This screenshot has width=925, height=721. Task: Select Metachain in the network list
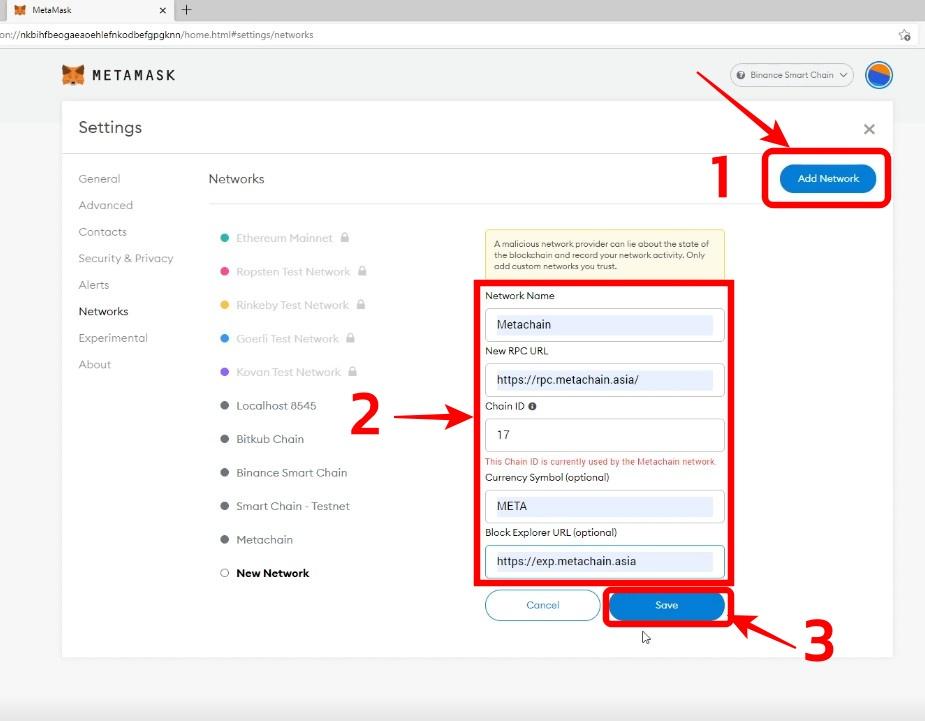(264, 540)
